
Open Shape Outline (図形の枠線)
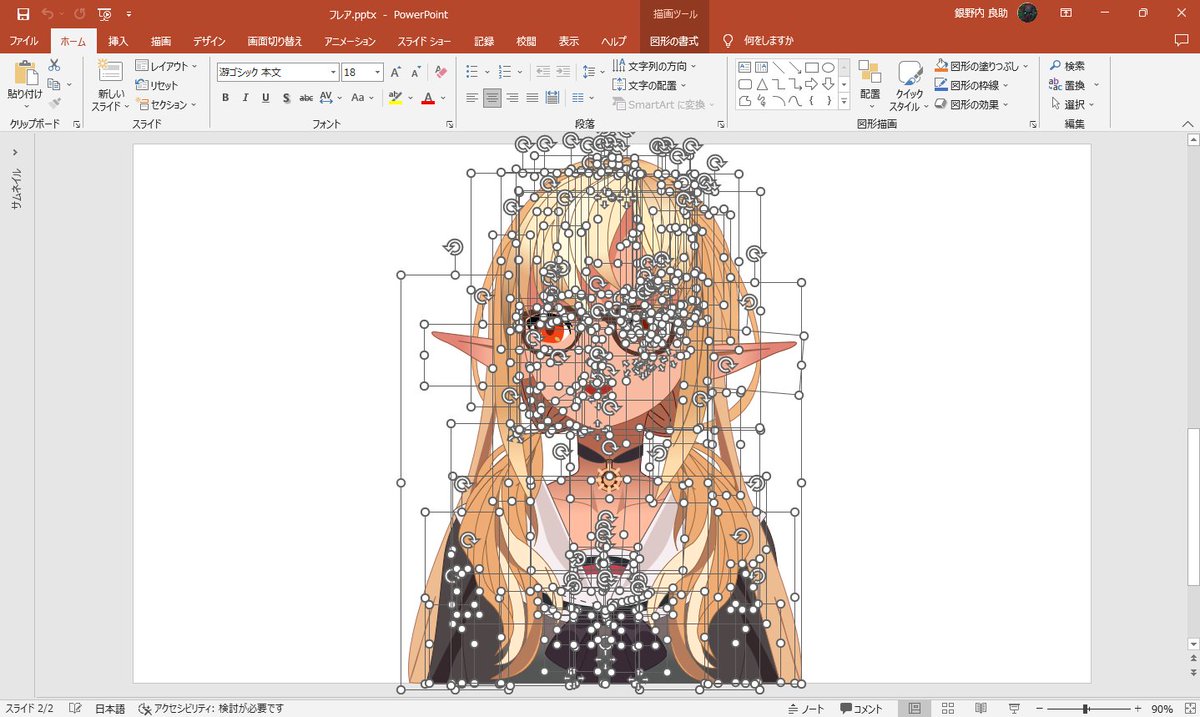point(970,85)
